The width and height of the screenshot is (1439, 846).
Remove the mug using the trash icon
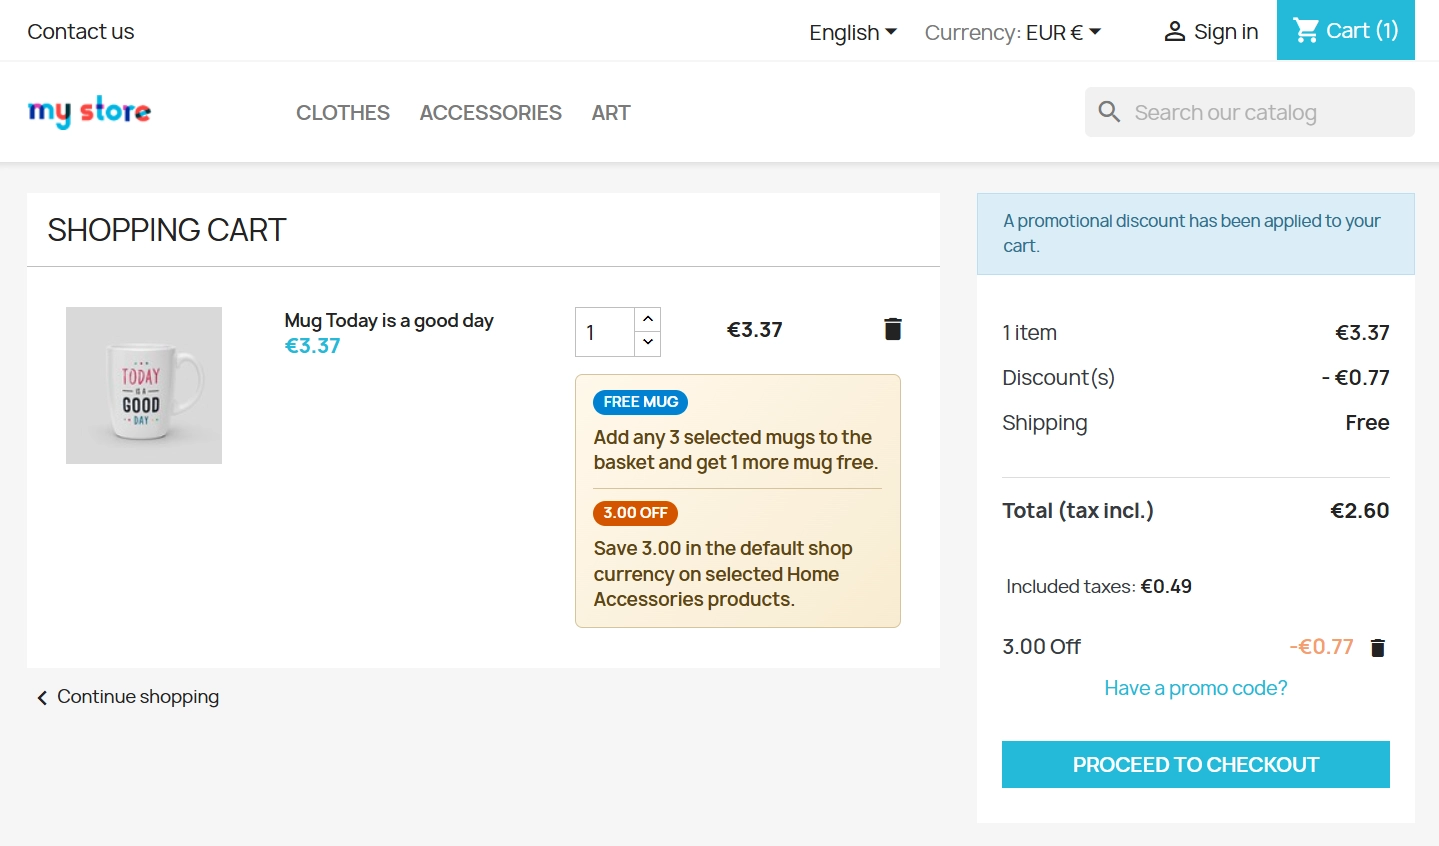point(892,328)
